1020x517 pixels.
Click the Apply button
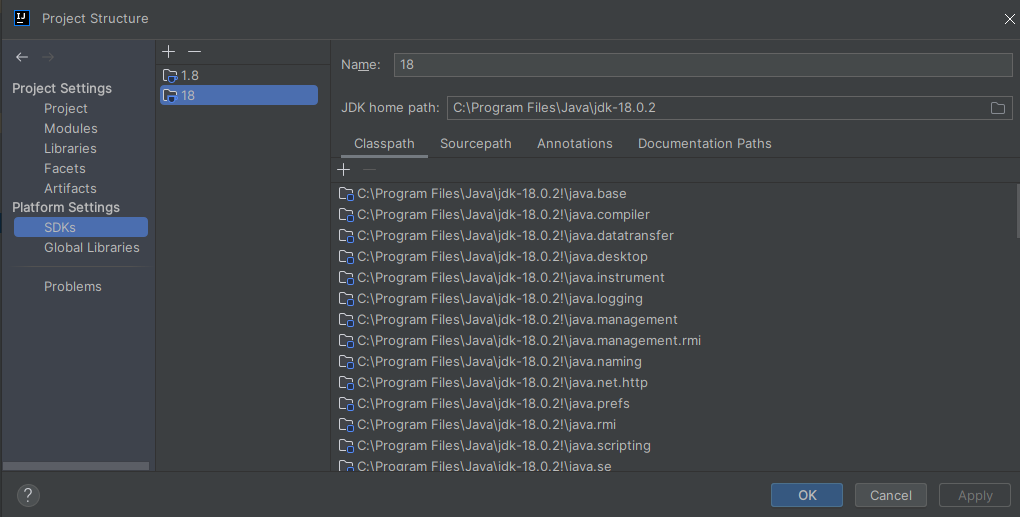click(975, 496)
